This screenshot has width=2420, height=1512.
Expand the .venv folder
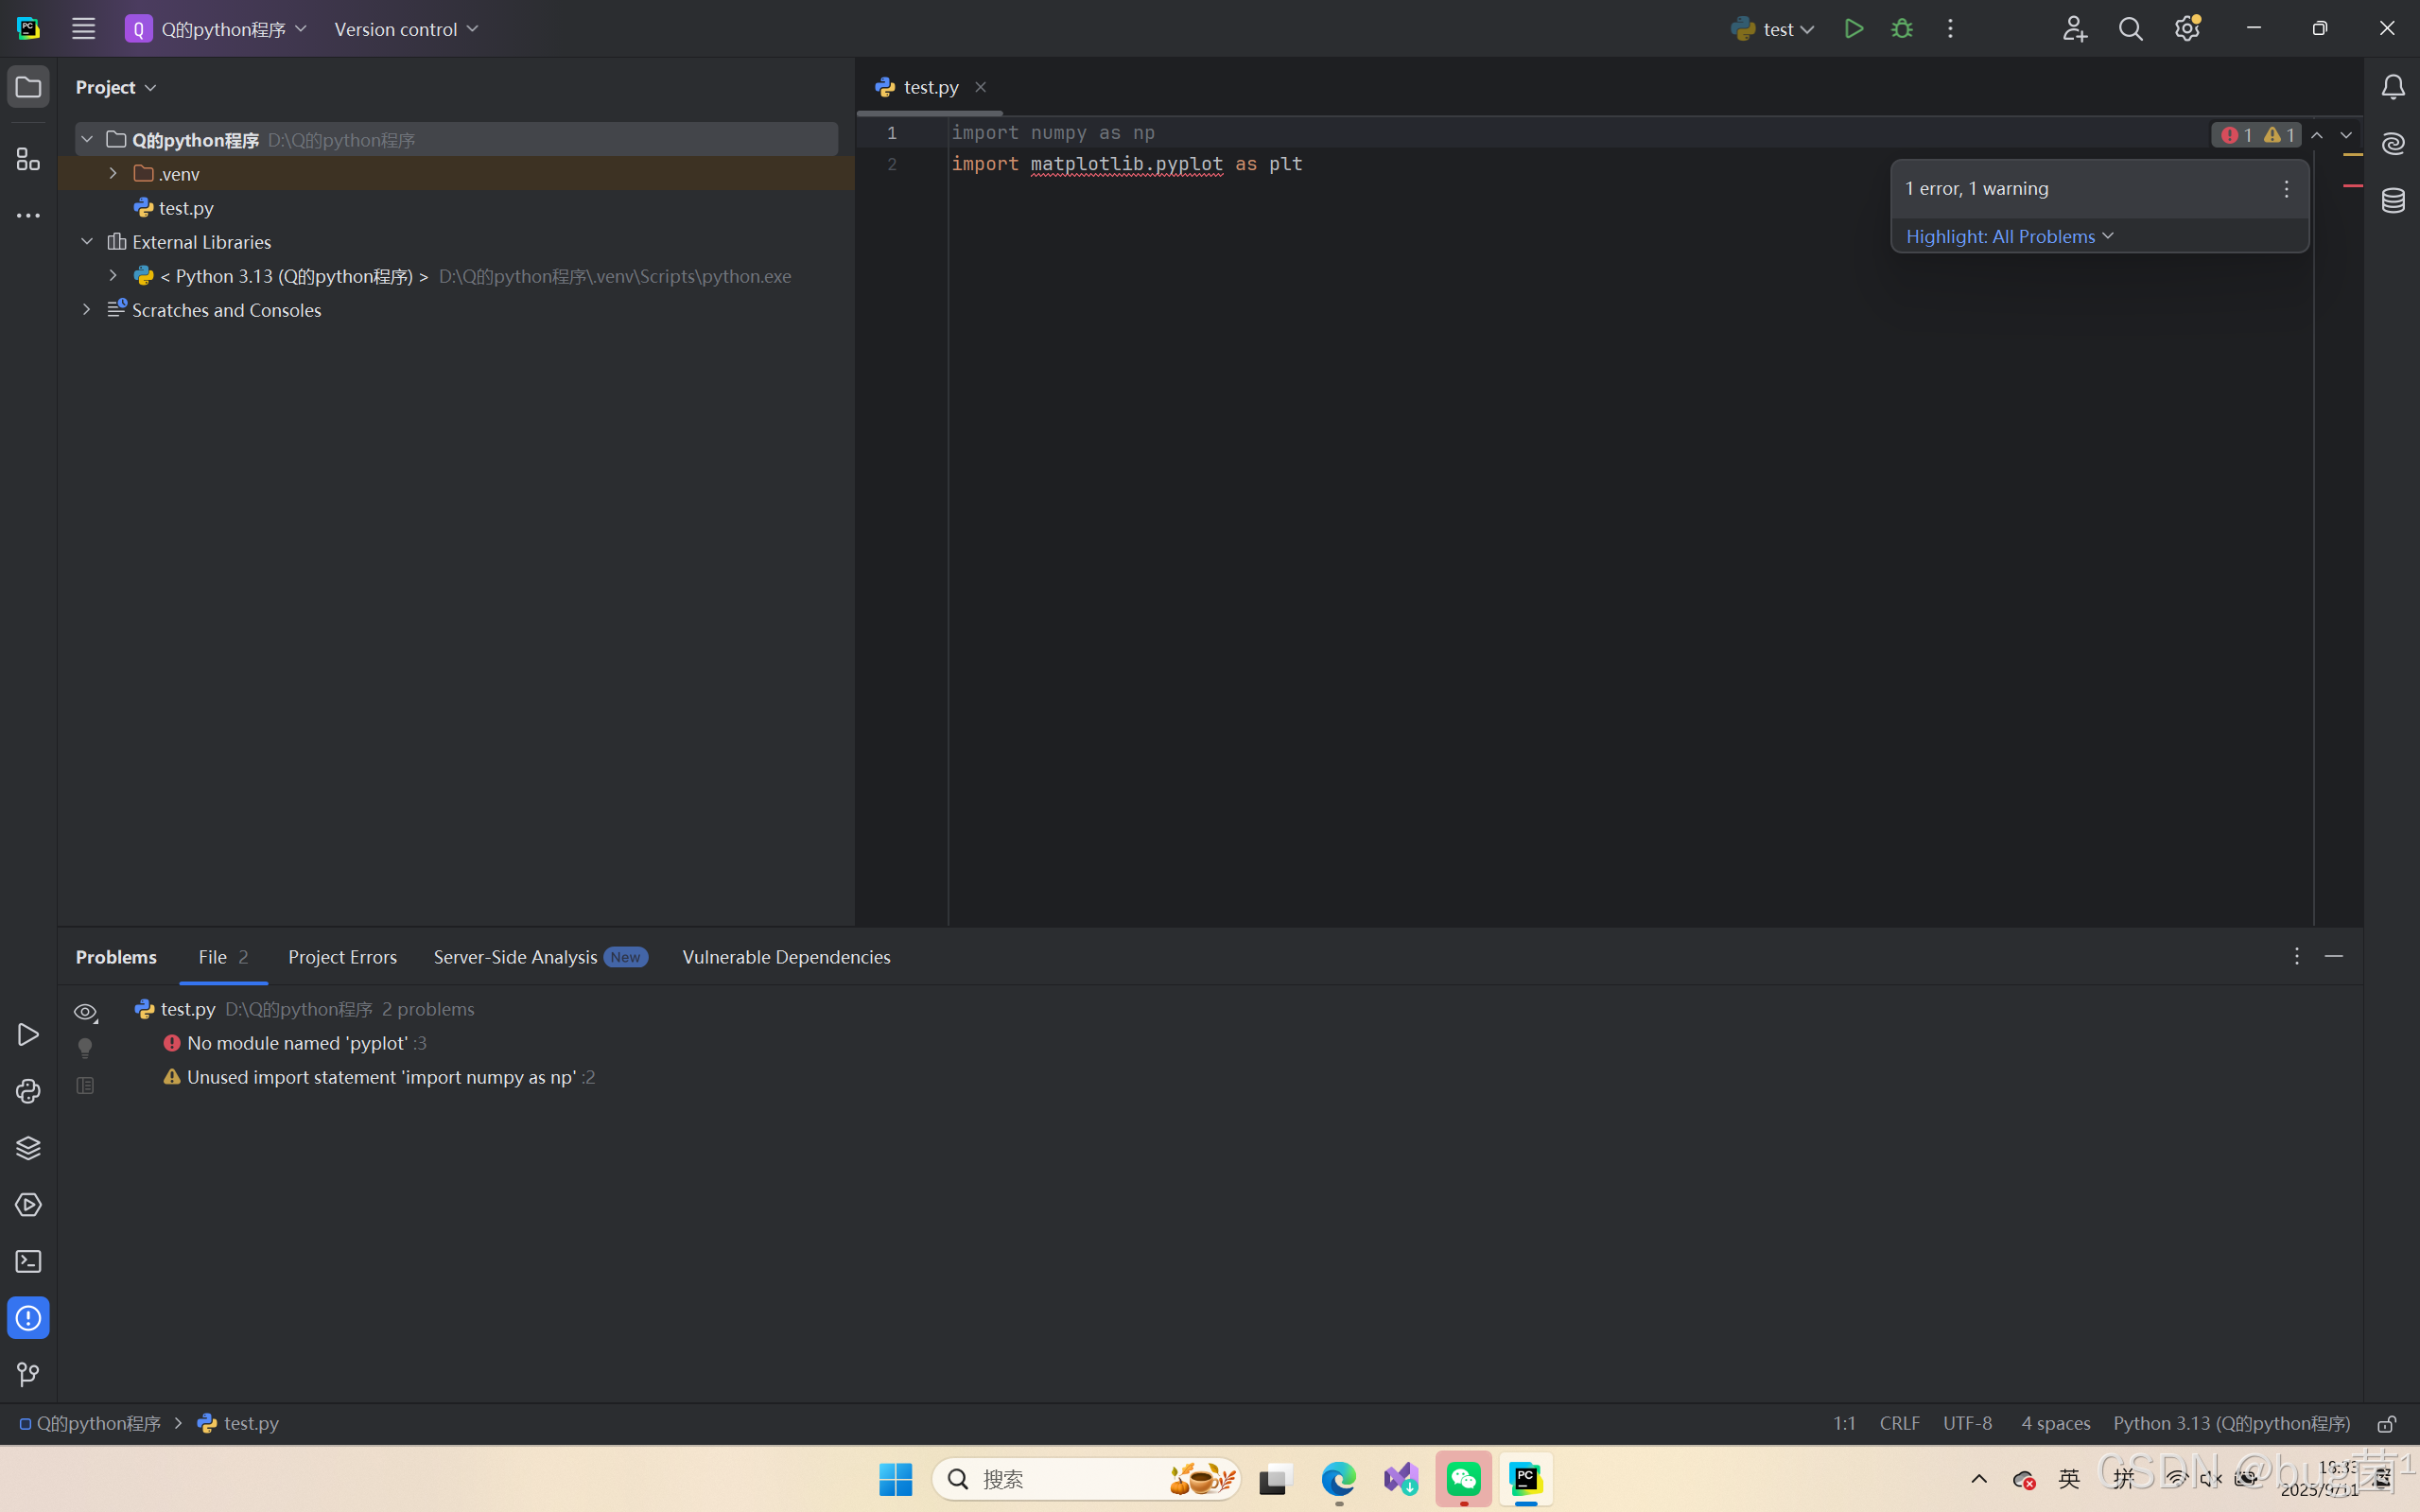pyautogui.click(x=113, y=173)
